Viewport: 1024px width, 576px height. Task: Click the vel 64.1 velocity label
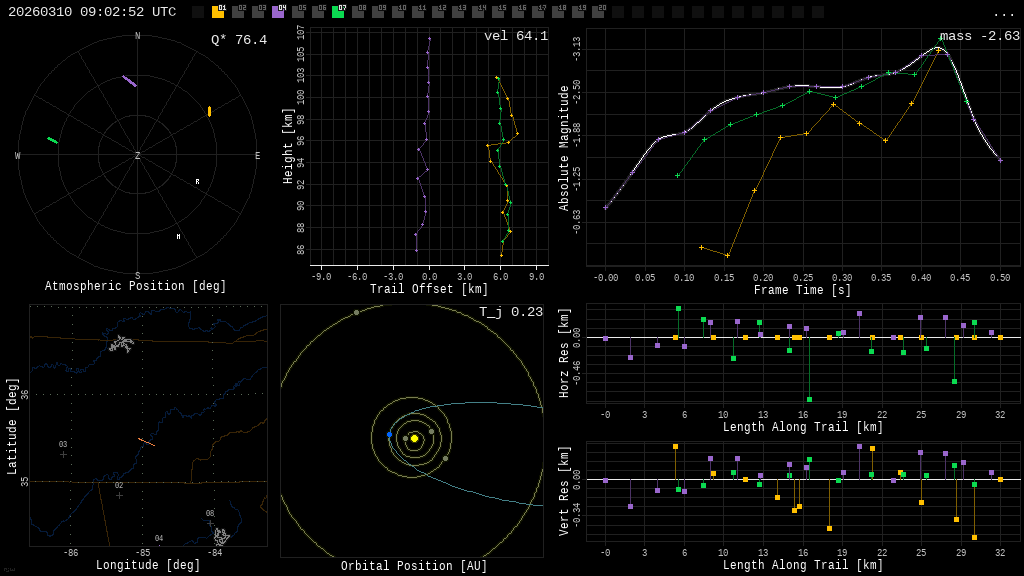pos(516,36)
